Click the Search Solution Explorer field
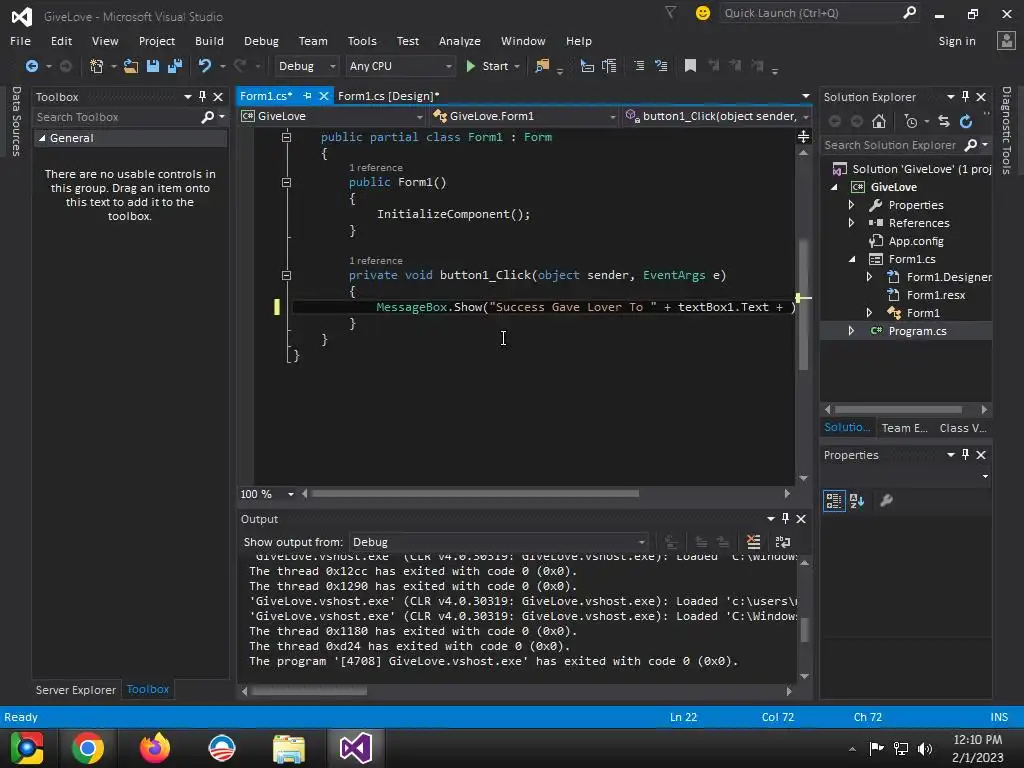1024x768 pixels. coord(906,145)
